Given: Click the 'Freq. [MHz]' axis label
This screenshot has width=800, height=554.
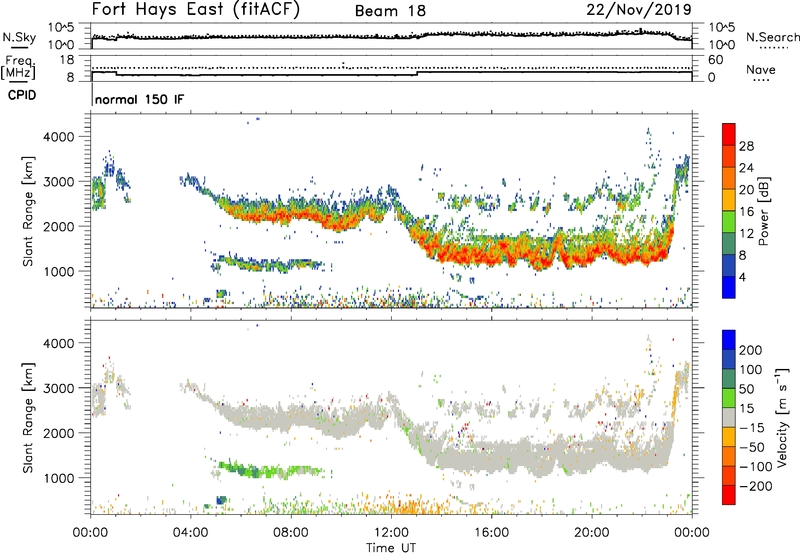Looking at the screenshot, I should click(x=18, y=67).
